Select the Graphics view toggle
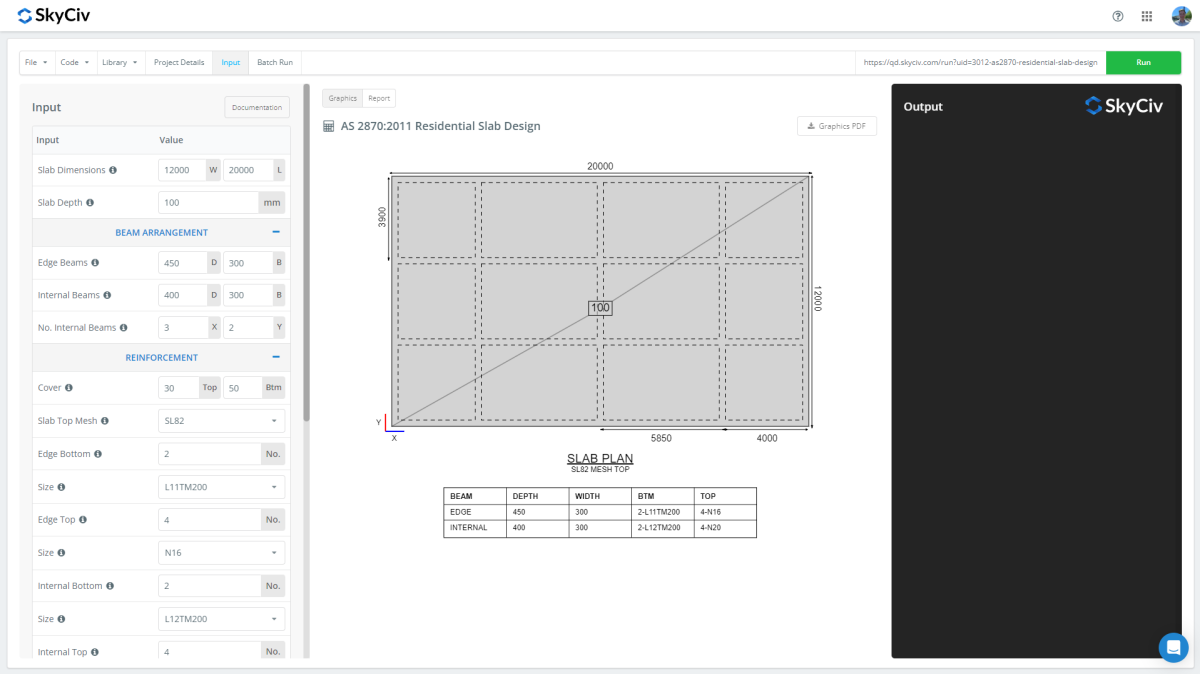 (342, 98)
